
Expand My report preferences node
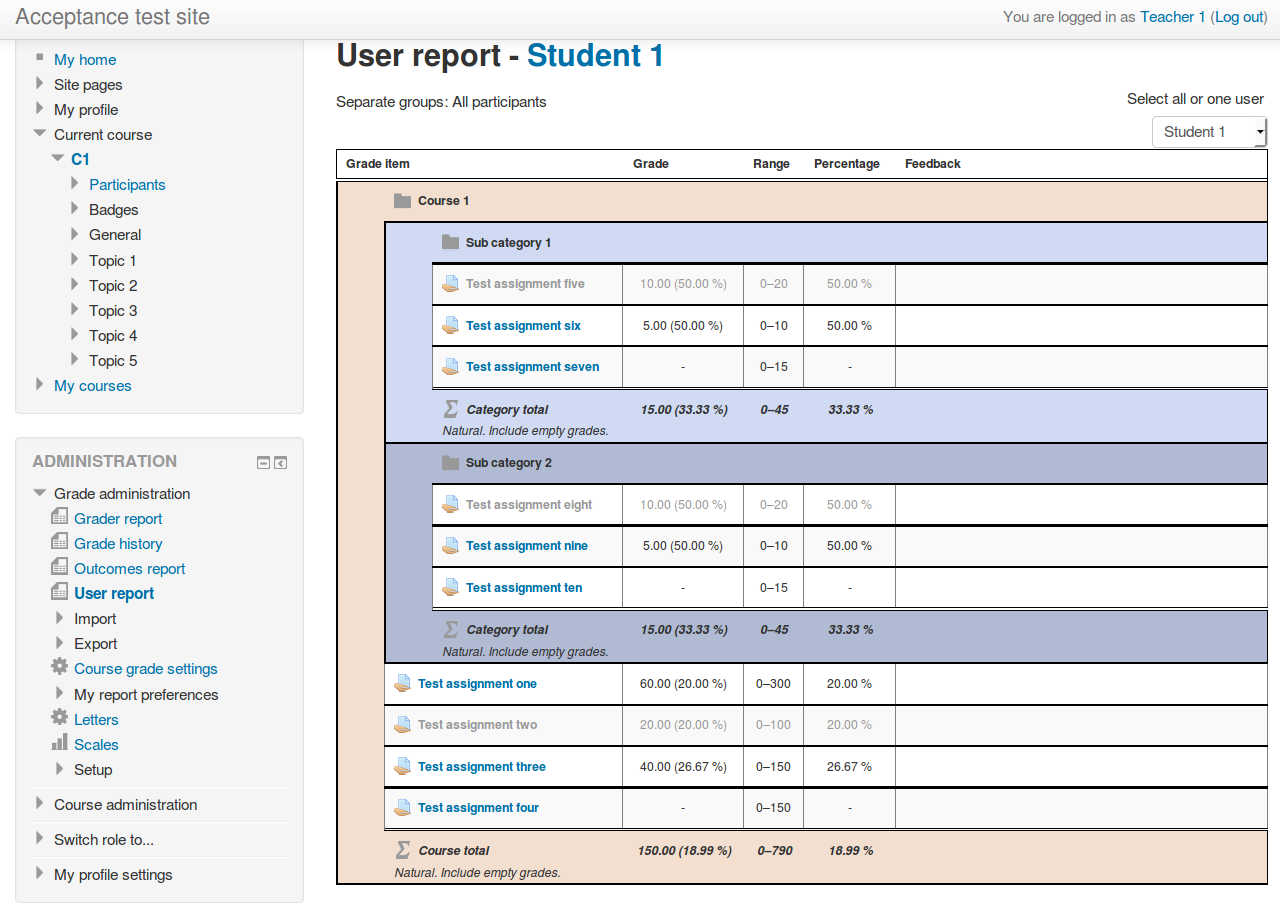pyautogui.click(x=60, y=694)
